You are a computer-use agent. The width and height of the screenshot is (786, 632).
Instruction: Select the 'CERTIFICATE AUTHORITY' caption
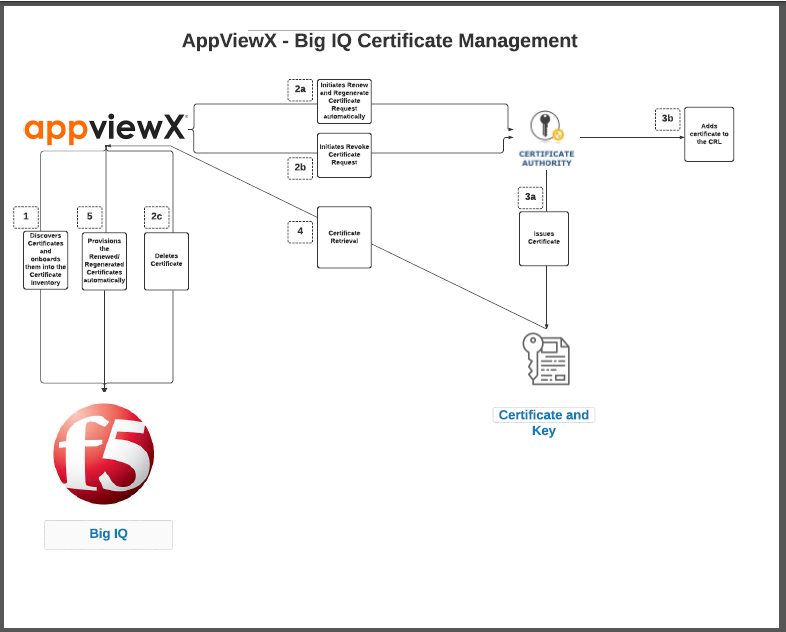(546, 158)
